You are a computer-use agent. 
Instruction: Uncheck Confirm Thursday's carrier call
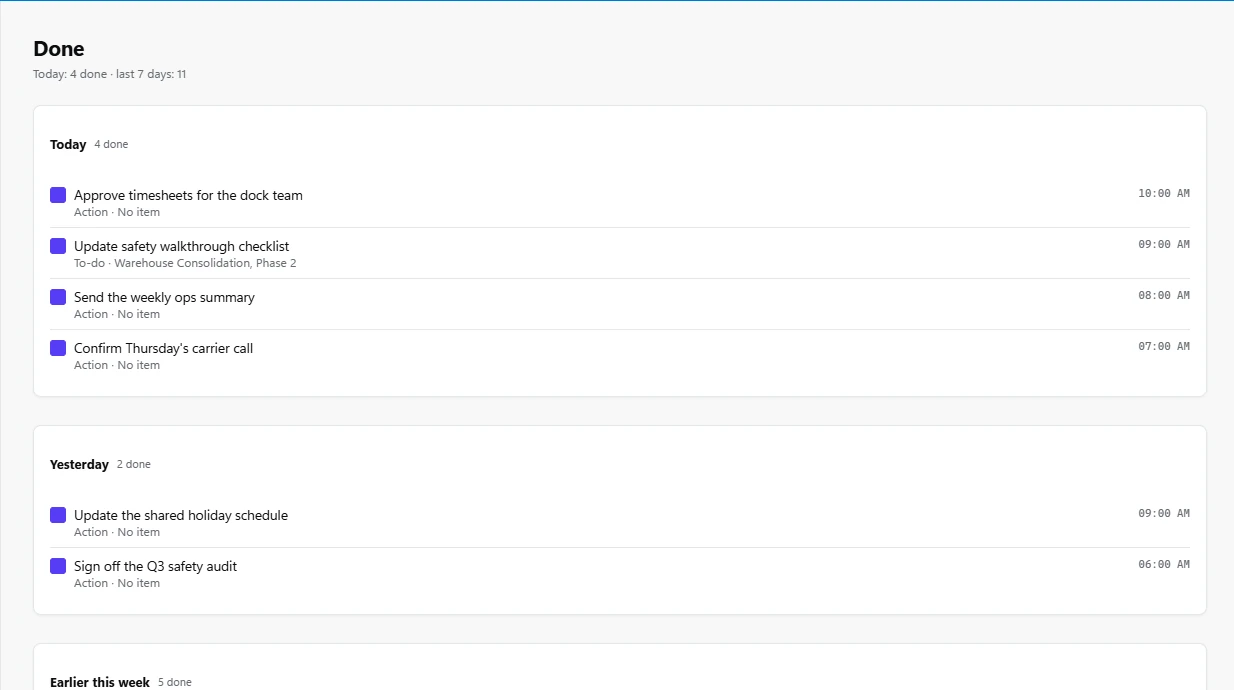click(58, 348)
